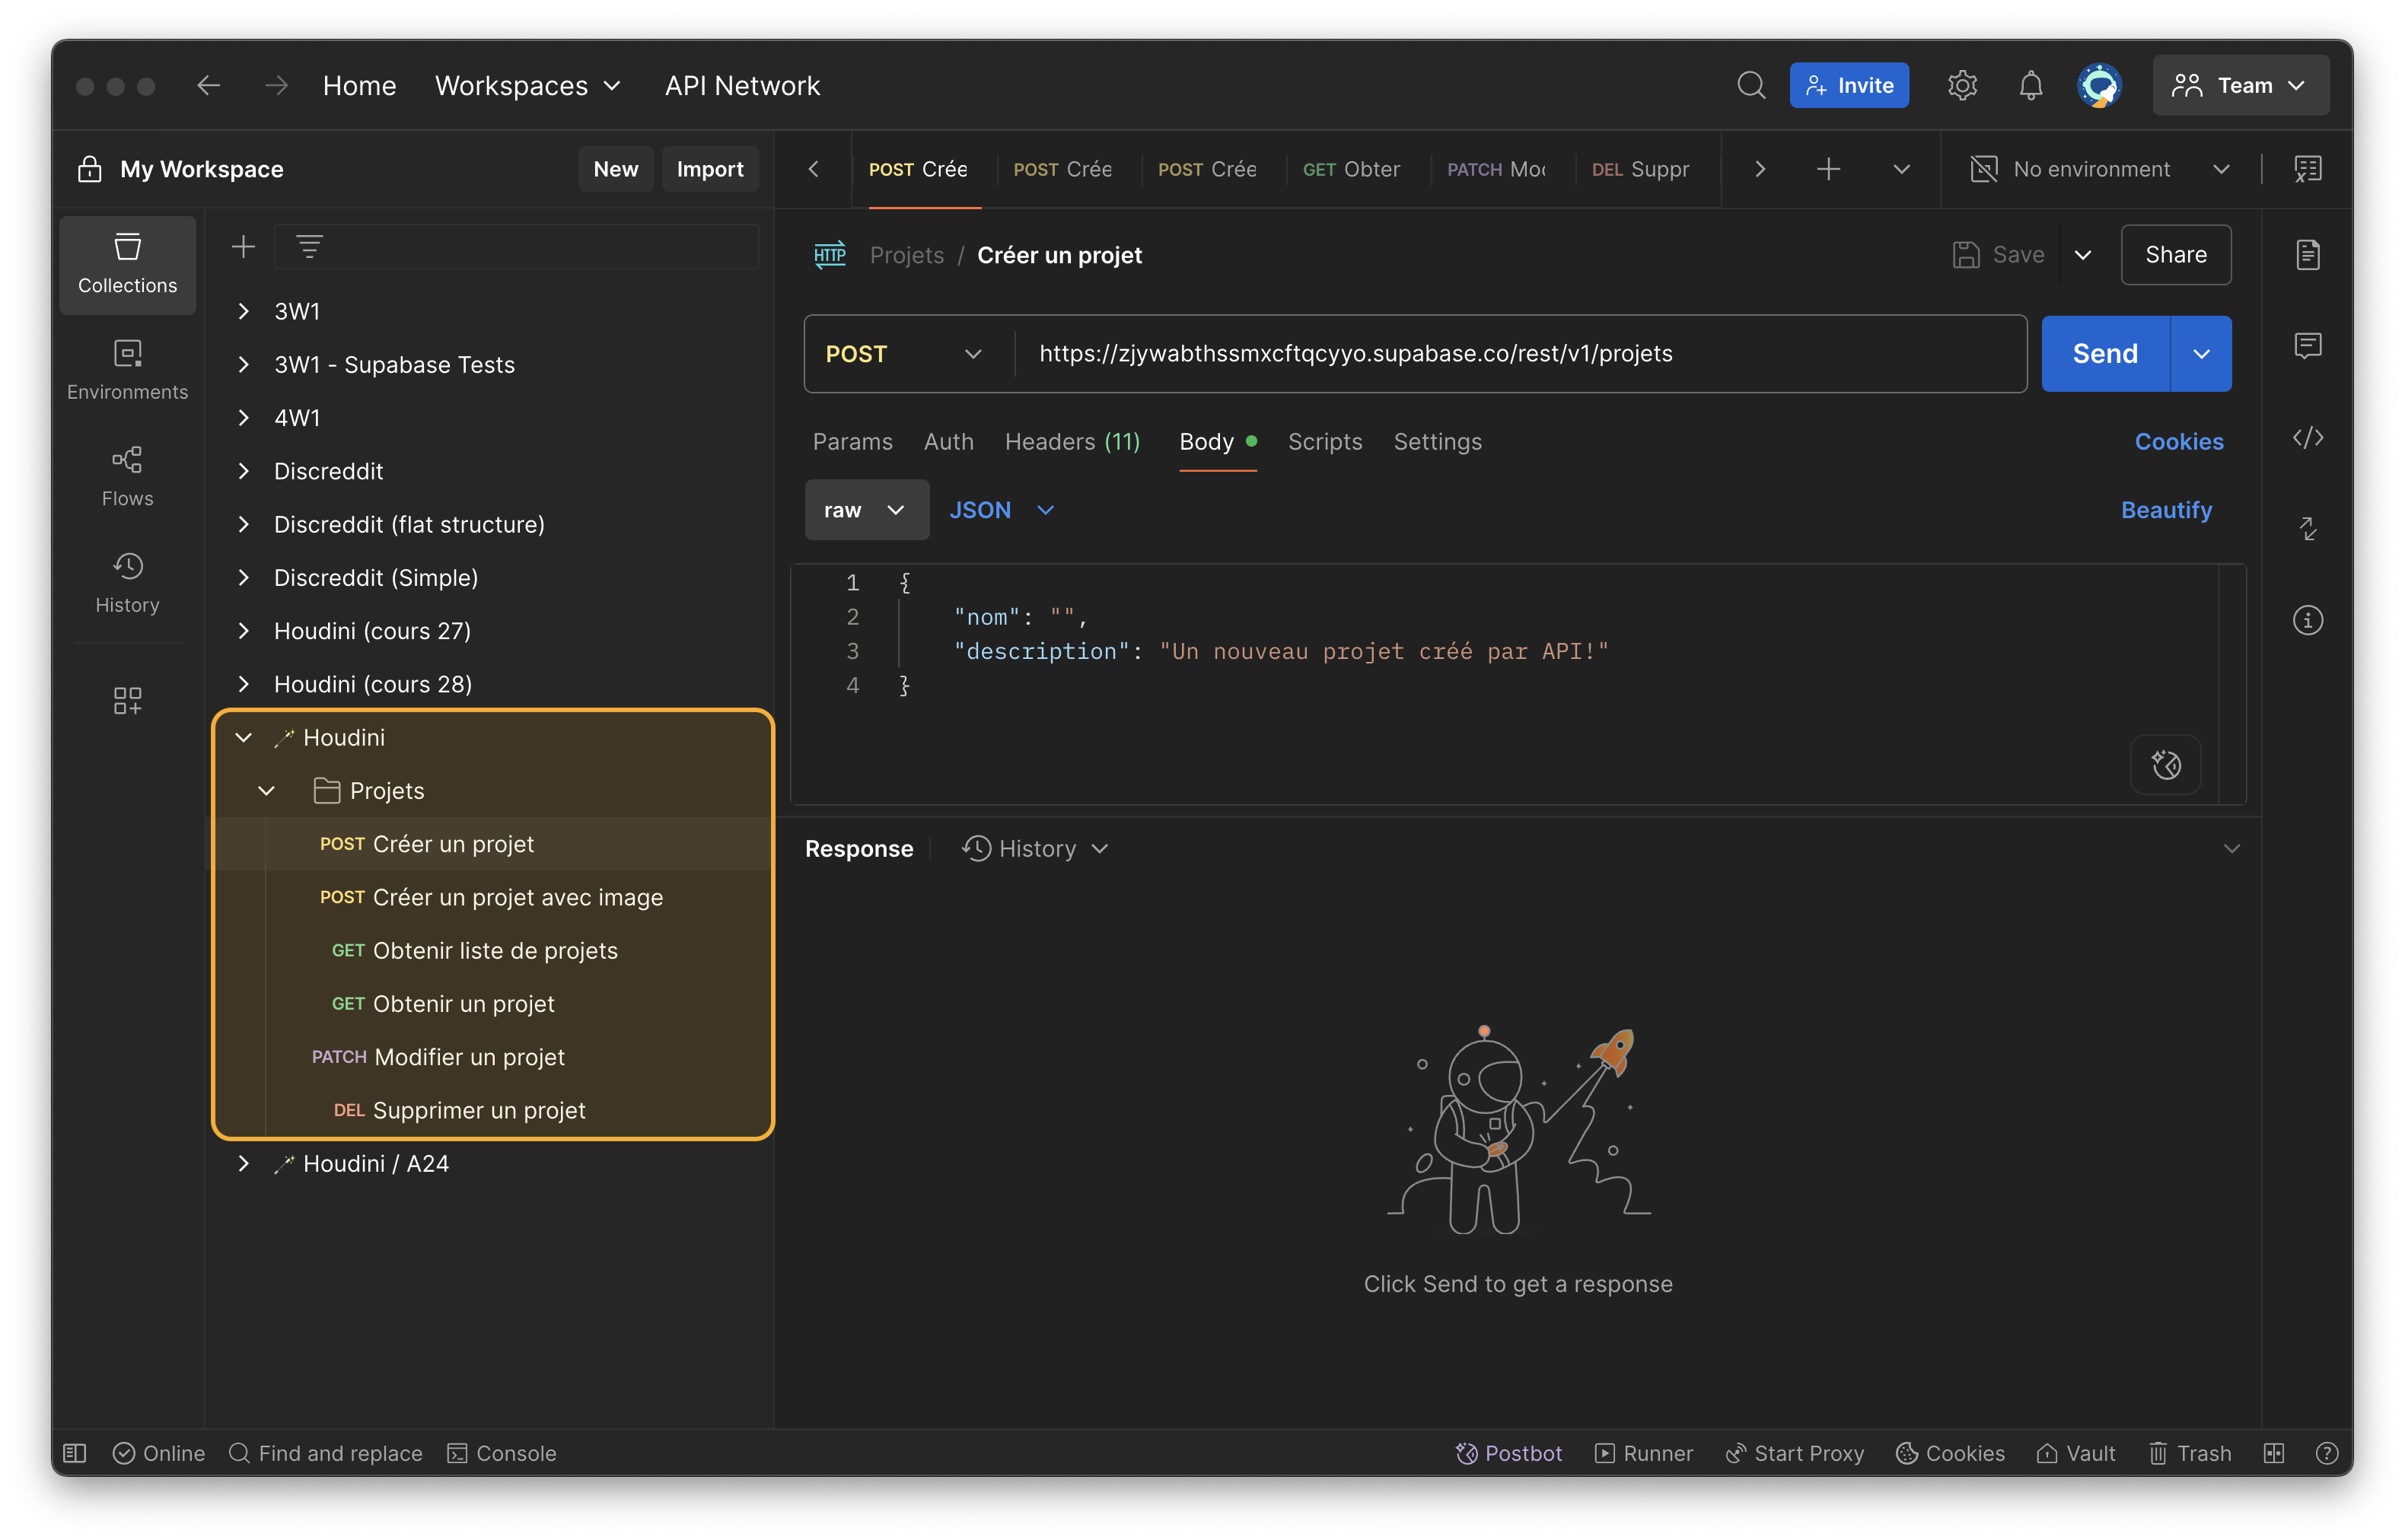Open the user avatar menu
This screenshot has height=1540, width=2405.
[x=2099, y=85]
